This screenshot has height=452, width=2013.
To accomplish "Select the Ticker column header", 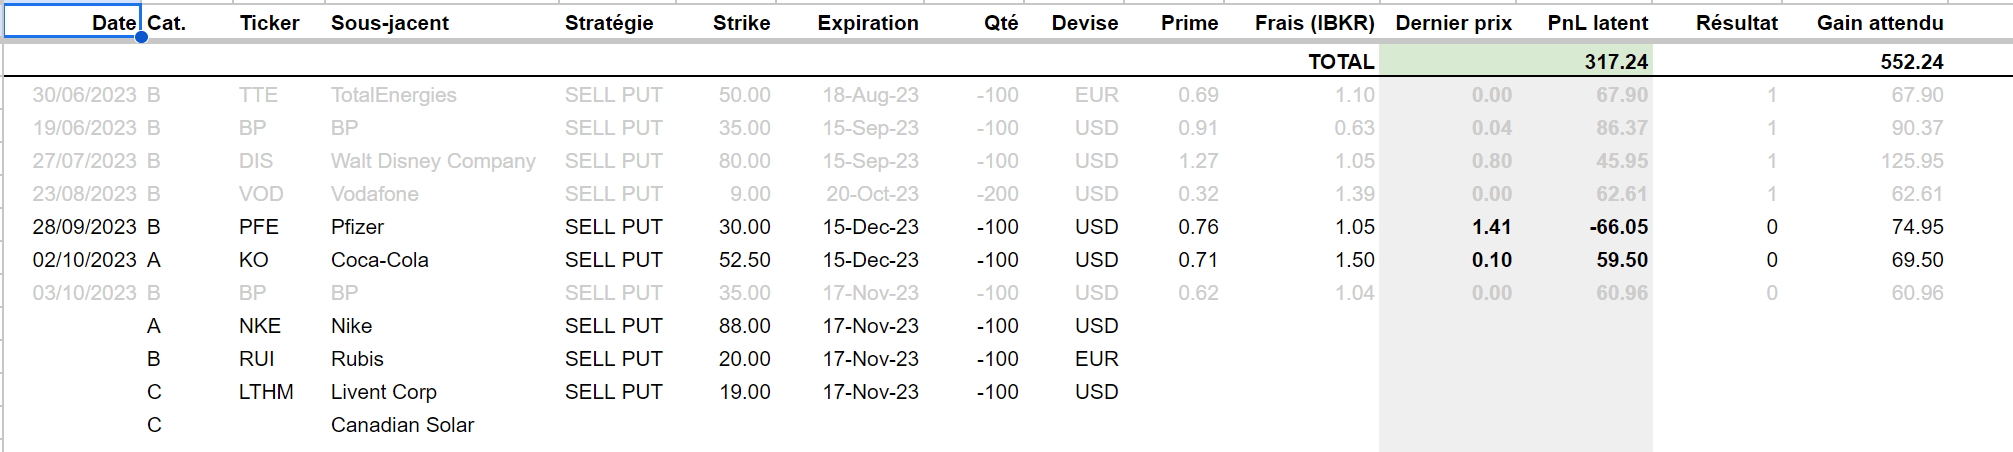I will tap(269, 23).
